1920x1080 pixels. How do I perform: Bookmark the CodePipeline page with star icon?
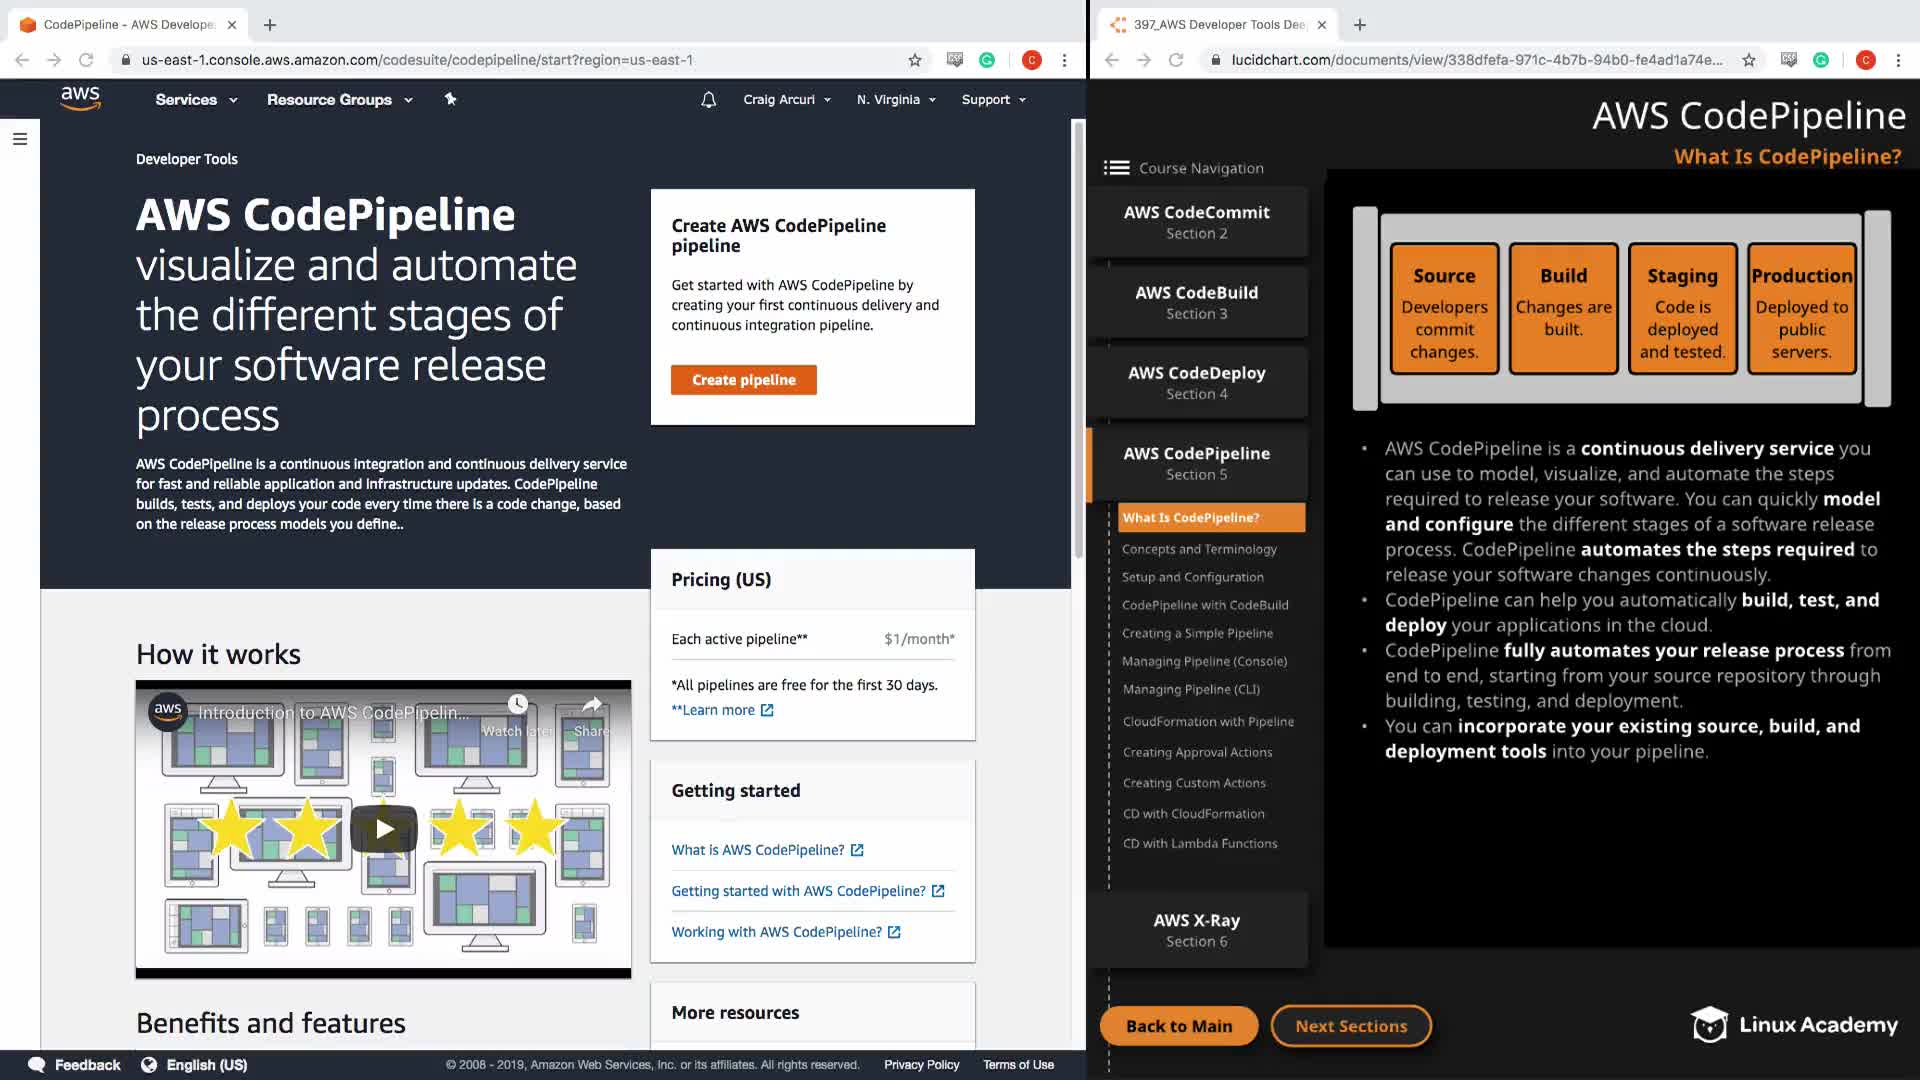click(914, 60)
